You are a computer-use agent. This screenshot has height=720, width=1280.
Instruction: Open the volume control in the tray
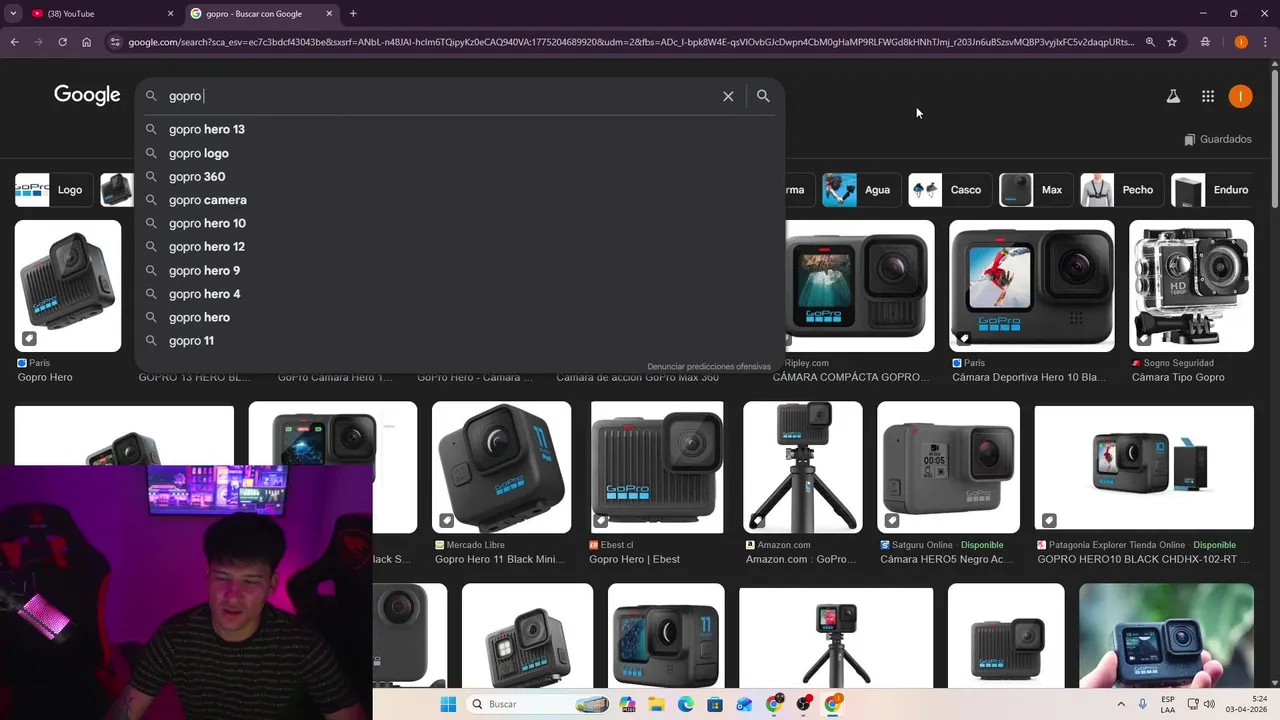[x=1209, y=704]
